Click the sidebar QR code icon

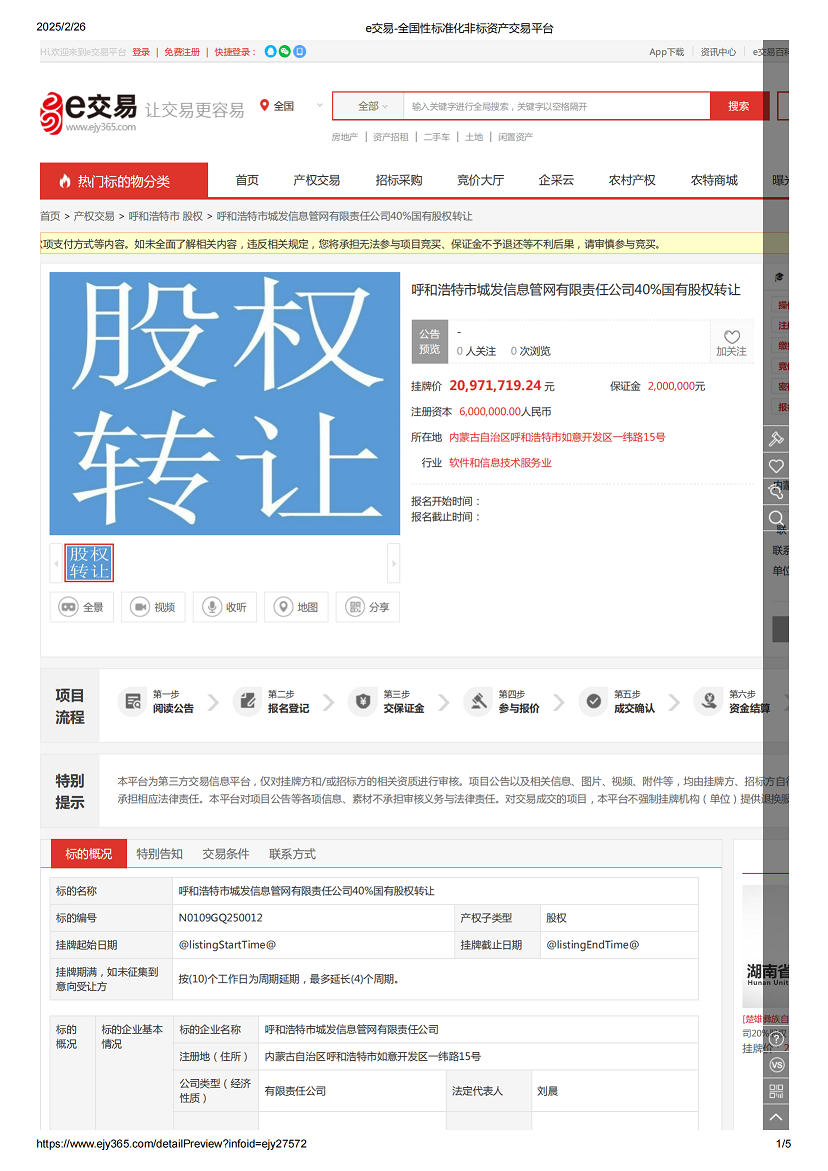pyautogui.click(x=776, y=1090)
